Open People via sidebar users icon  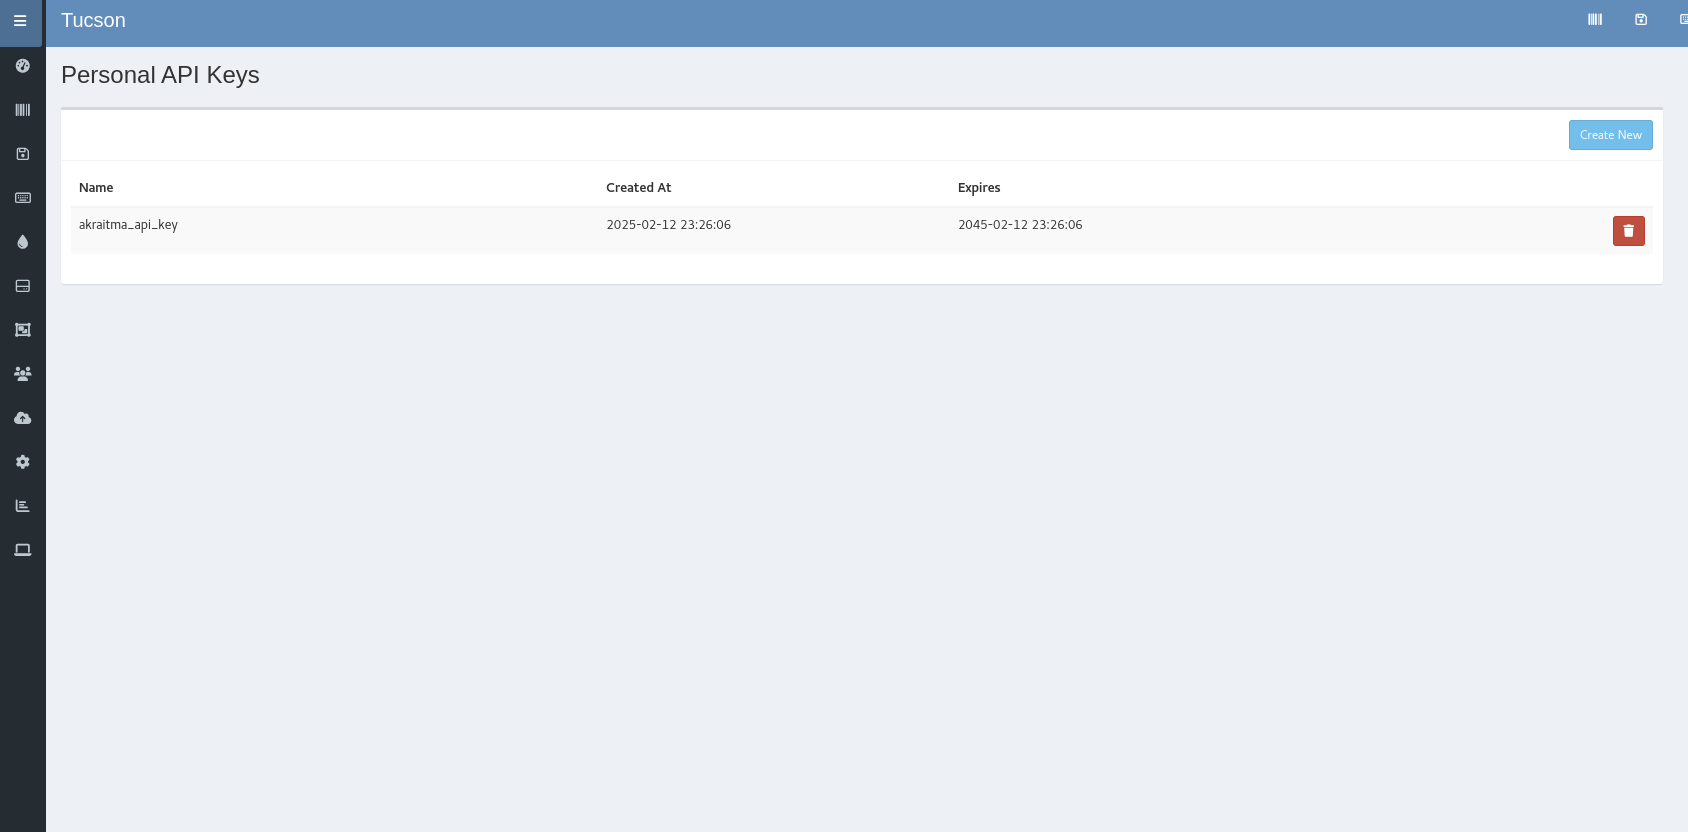(22, 374)
